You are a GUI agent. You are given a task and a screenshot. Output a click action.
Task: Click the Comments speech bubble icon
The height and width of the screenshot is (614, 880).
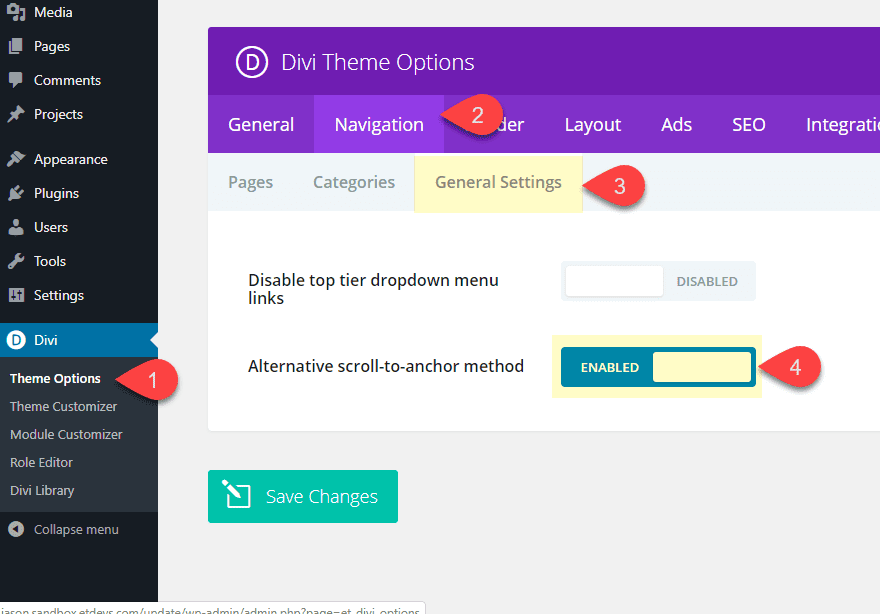tap(16, 80)
